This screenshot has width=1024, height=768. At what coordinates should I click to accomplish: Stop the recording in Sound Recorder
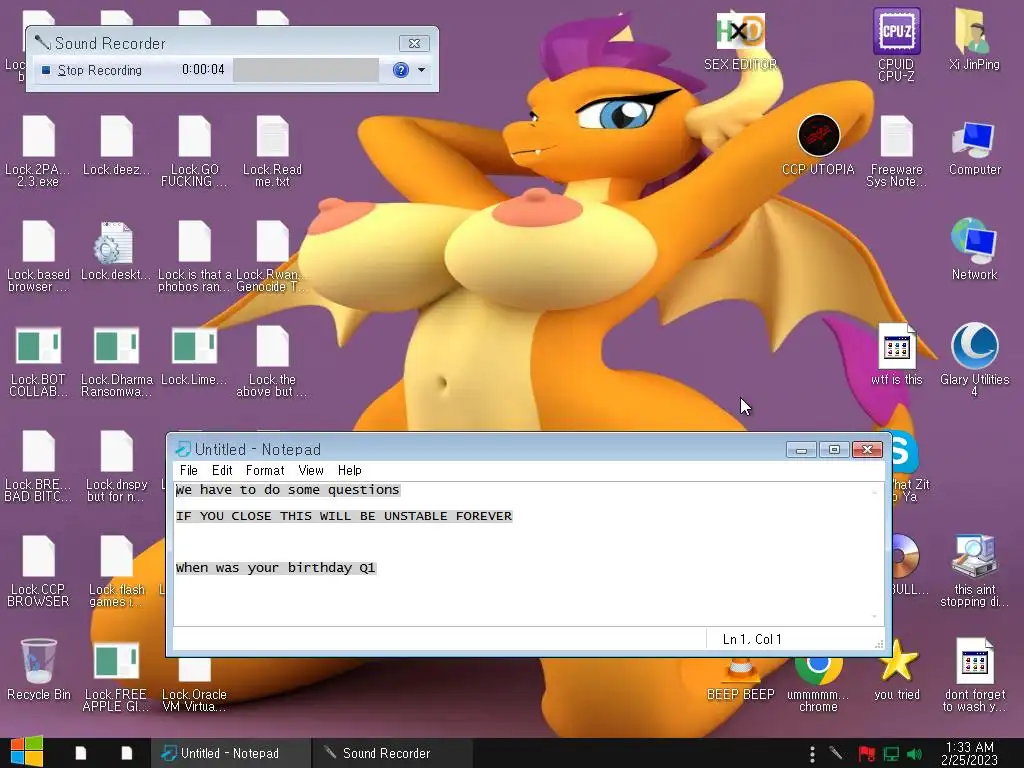click(x=91, y=70)
